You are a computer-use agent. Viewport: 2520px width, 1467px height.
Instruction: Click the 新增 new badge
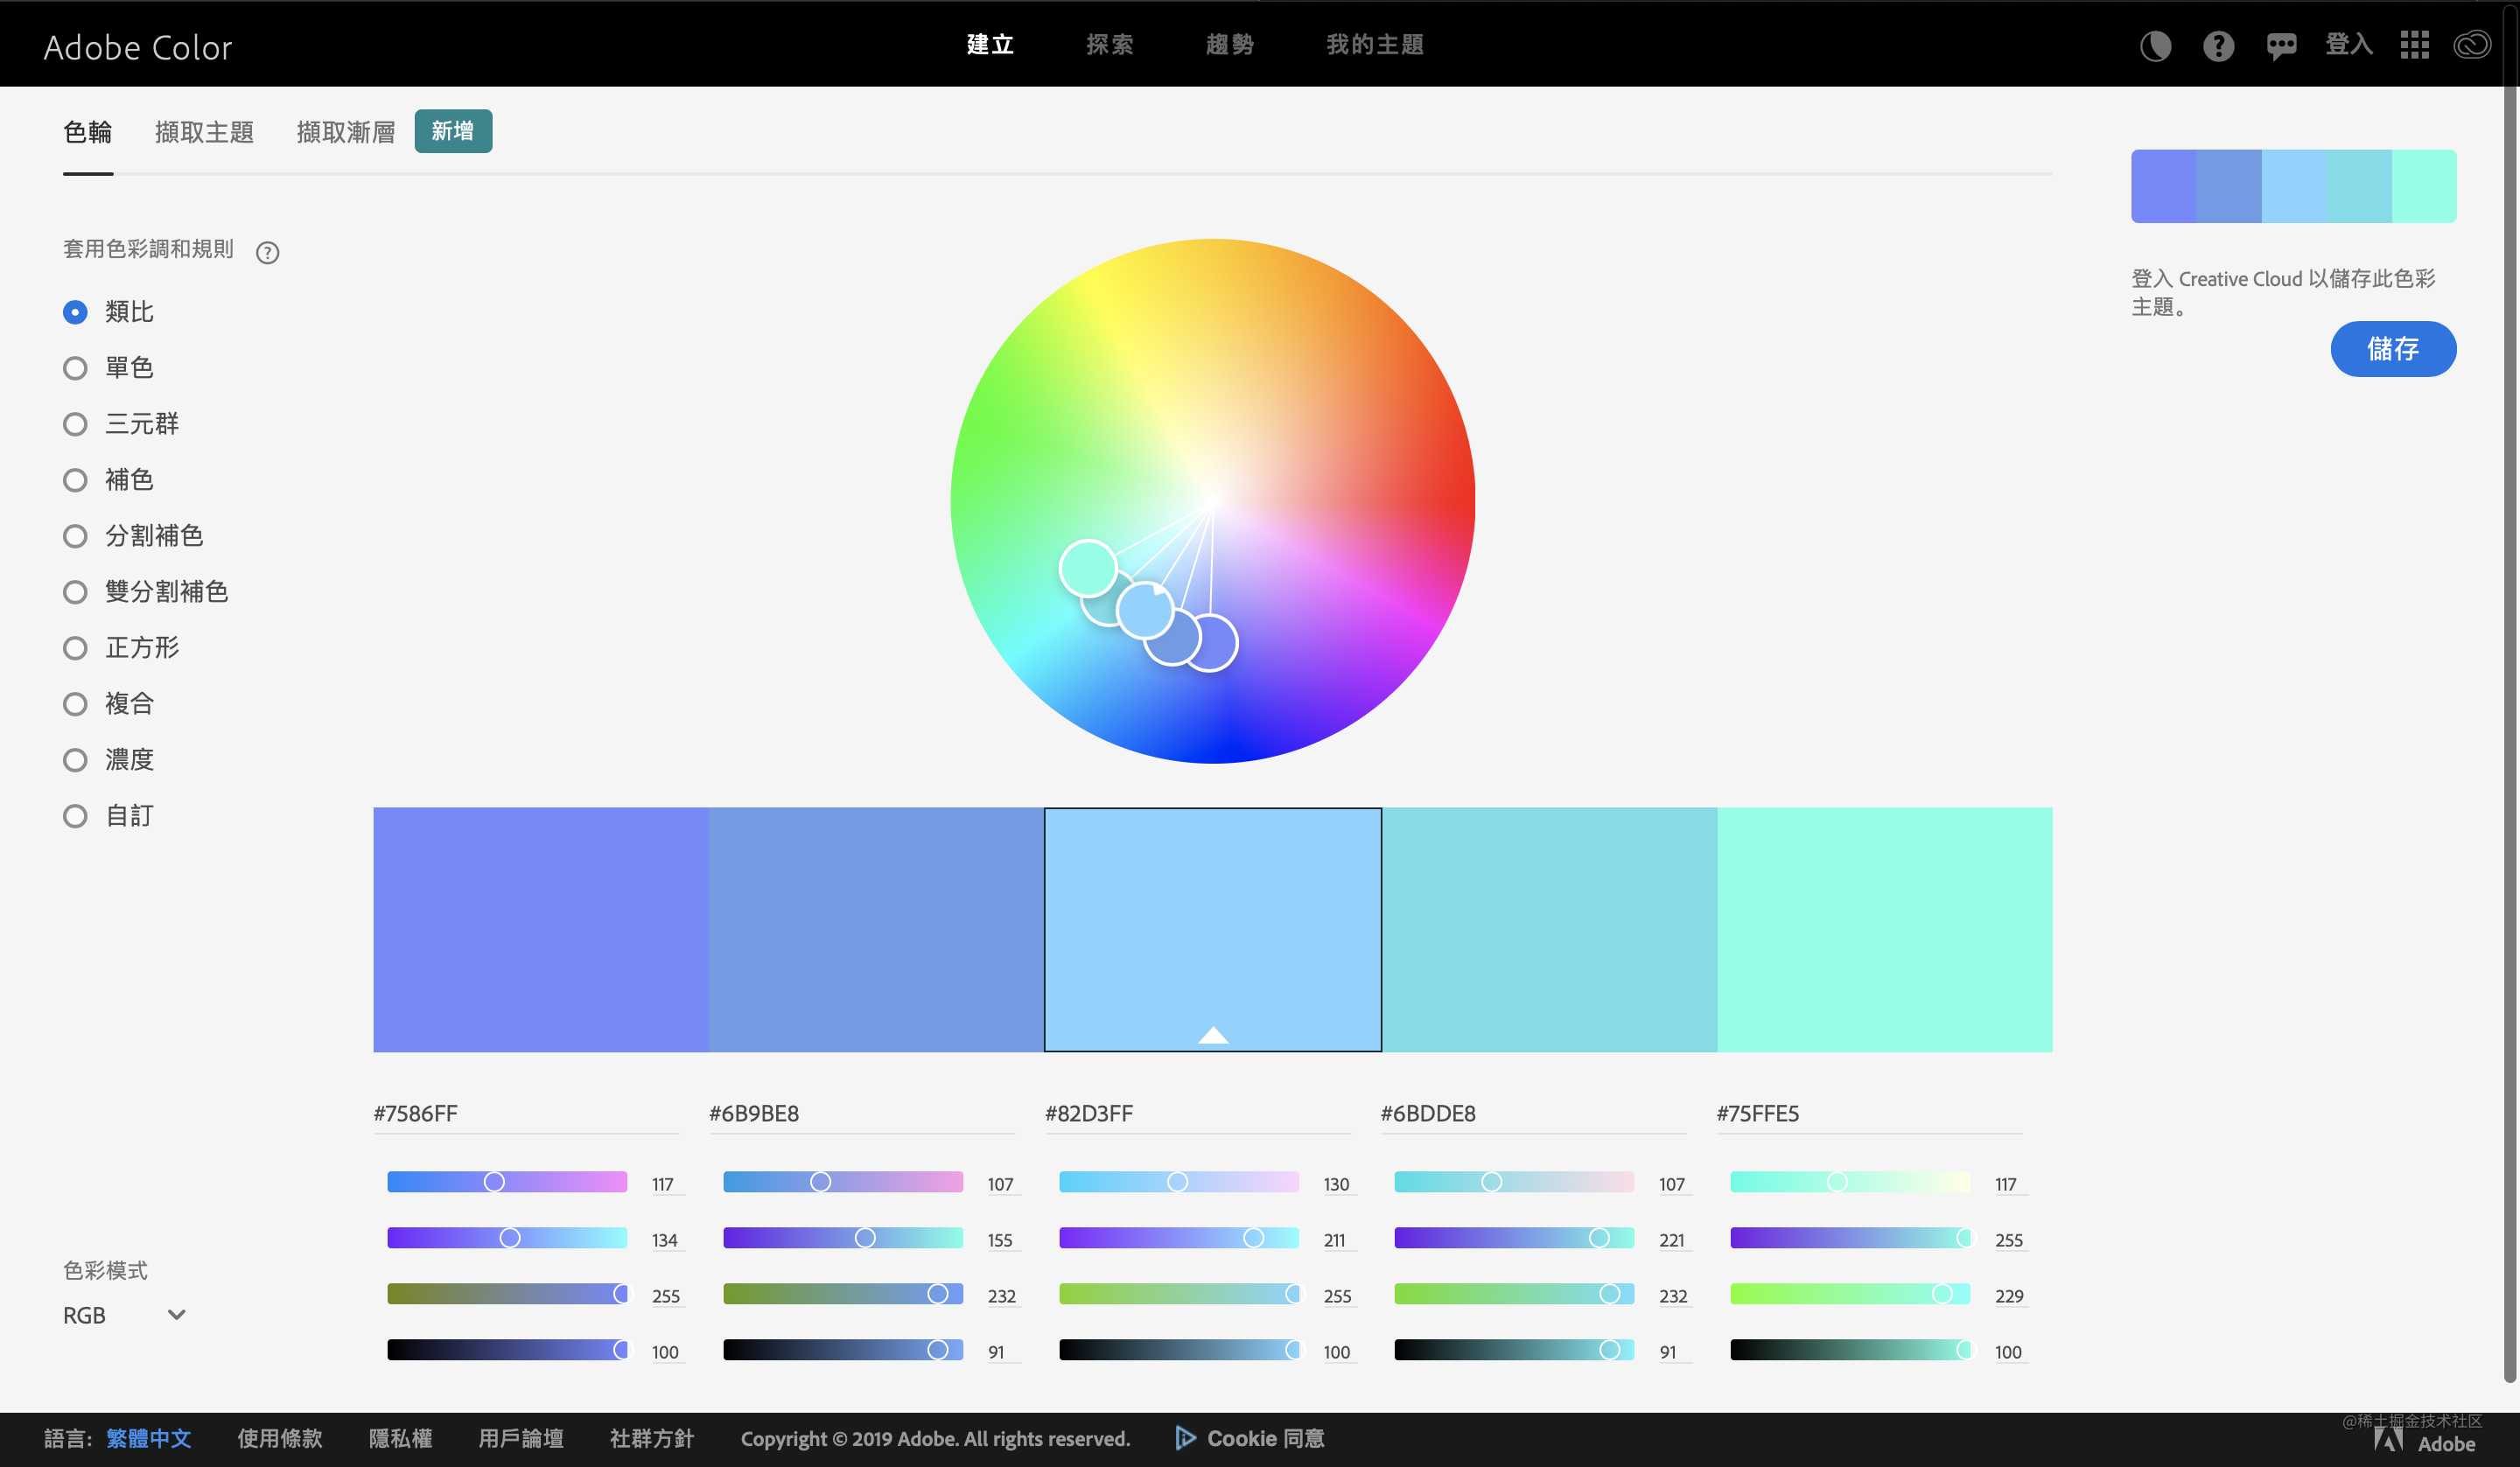(x=453, y=131)
